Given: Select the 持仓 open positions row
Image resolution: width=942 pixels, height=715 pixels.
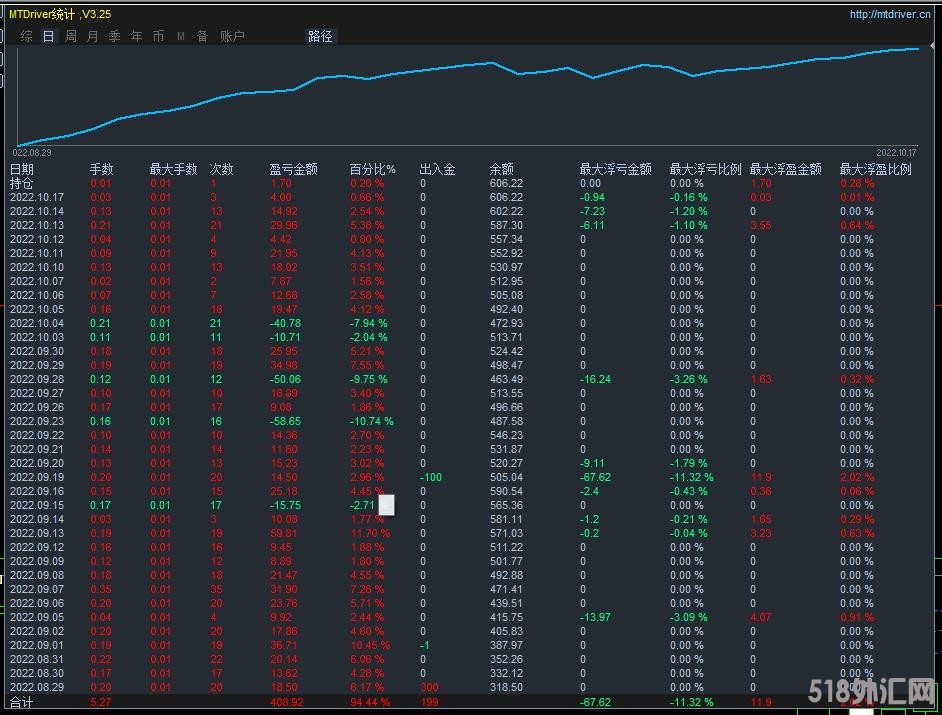Looking at the screenshot, I should coord(22,183).
